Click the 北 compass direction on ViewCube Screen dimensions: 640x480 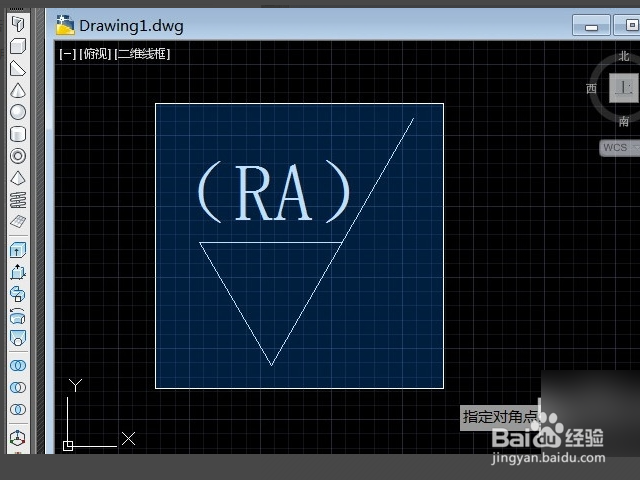(623, 56)
